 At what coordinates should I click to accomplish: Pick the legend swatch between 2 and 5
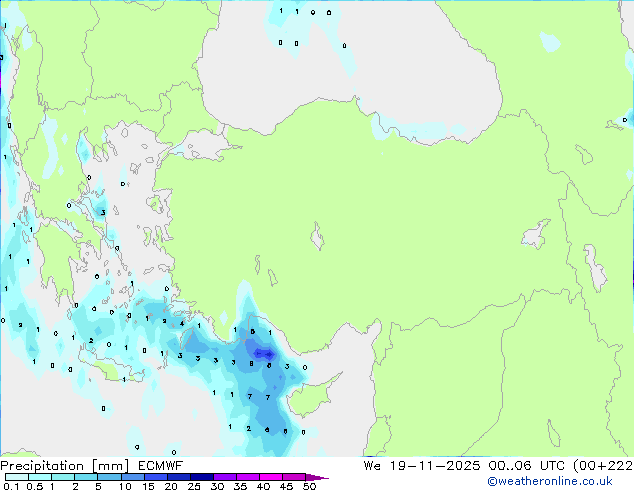[x=86, y=477]
